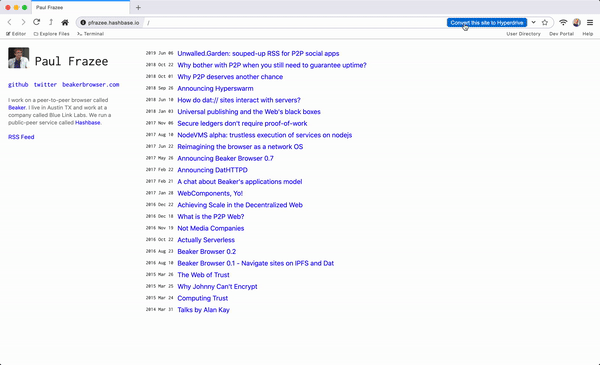Viewport: 600px width, 365px height.
Task: Open the Help menu
Action: (588, 34)
